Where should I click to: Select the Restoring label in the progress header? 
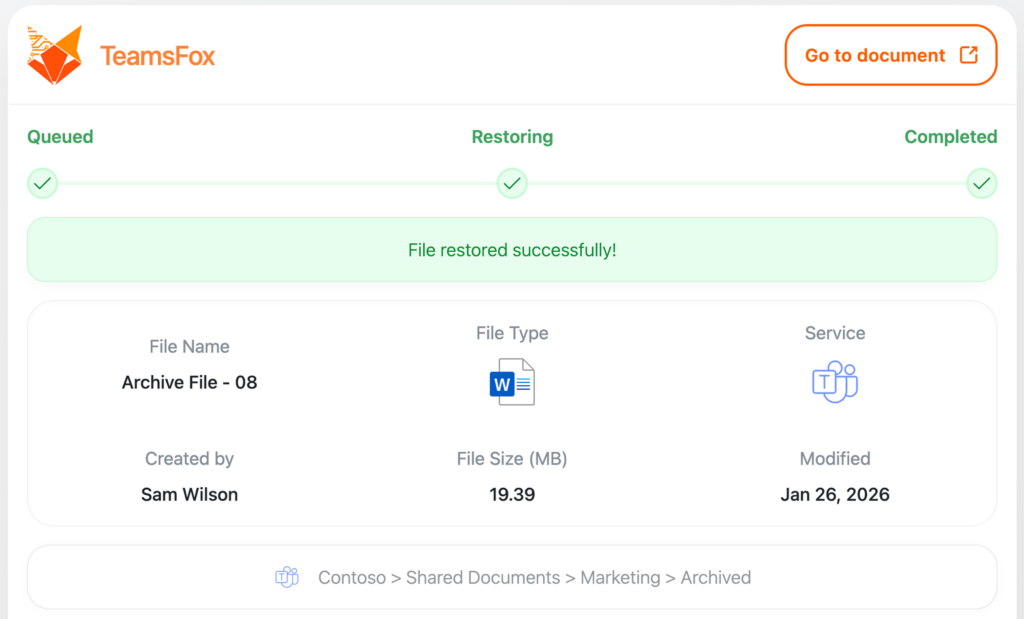pyautogui.click(x=512, y=137)
